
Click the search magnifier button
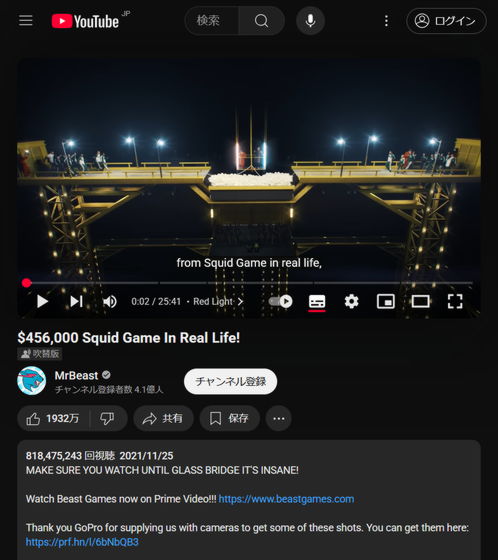tap(262, 21)
